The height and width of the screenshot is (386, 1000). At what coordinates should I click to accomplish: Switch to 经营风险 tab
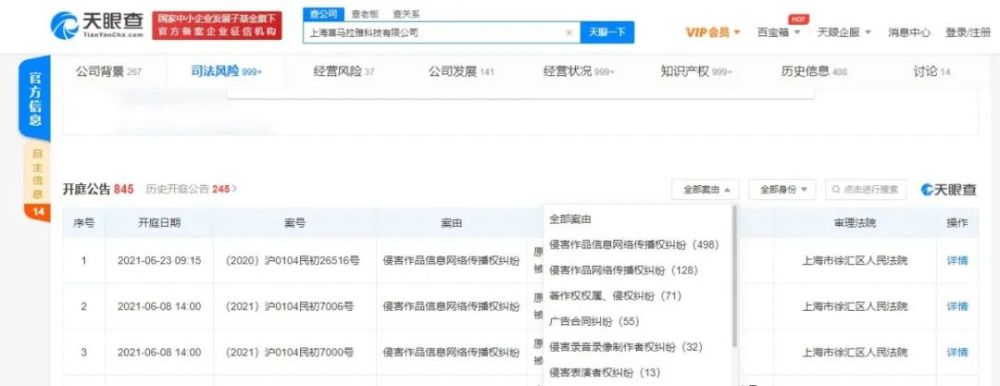[x=344, y=71]
